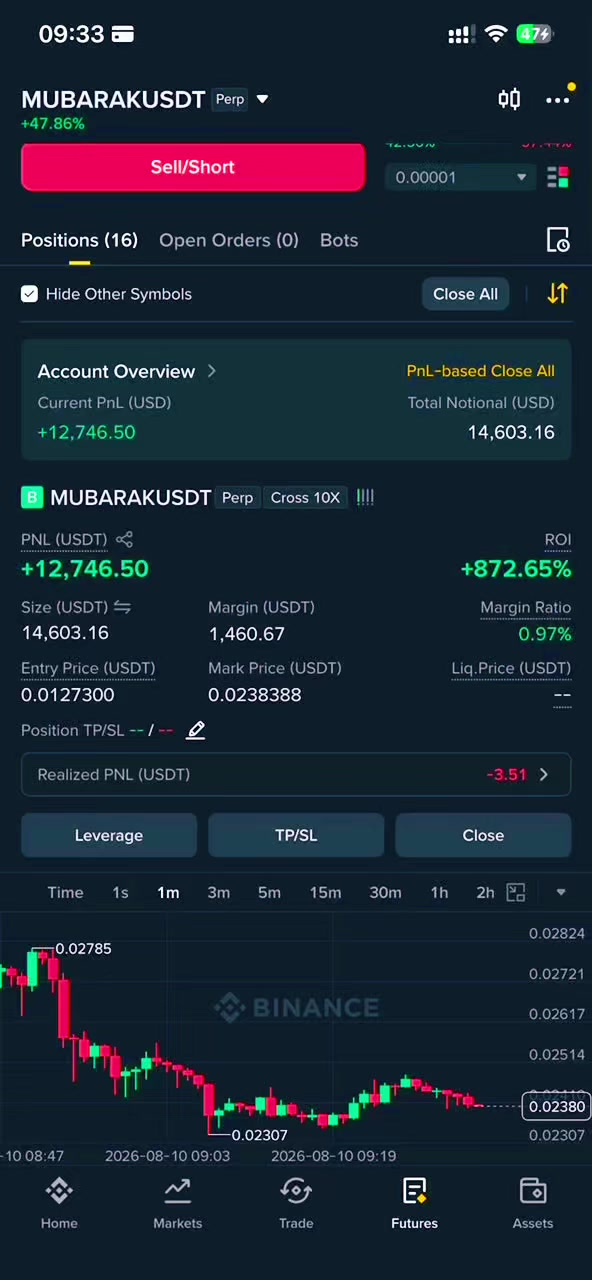This screenshot has width=592, height=1280.
Task: Tap the order history icon beside Bots
Action: tap(558, 240)
